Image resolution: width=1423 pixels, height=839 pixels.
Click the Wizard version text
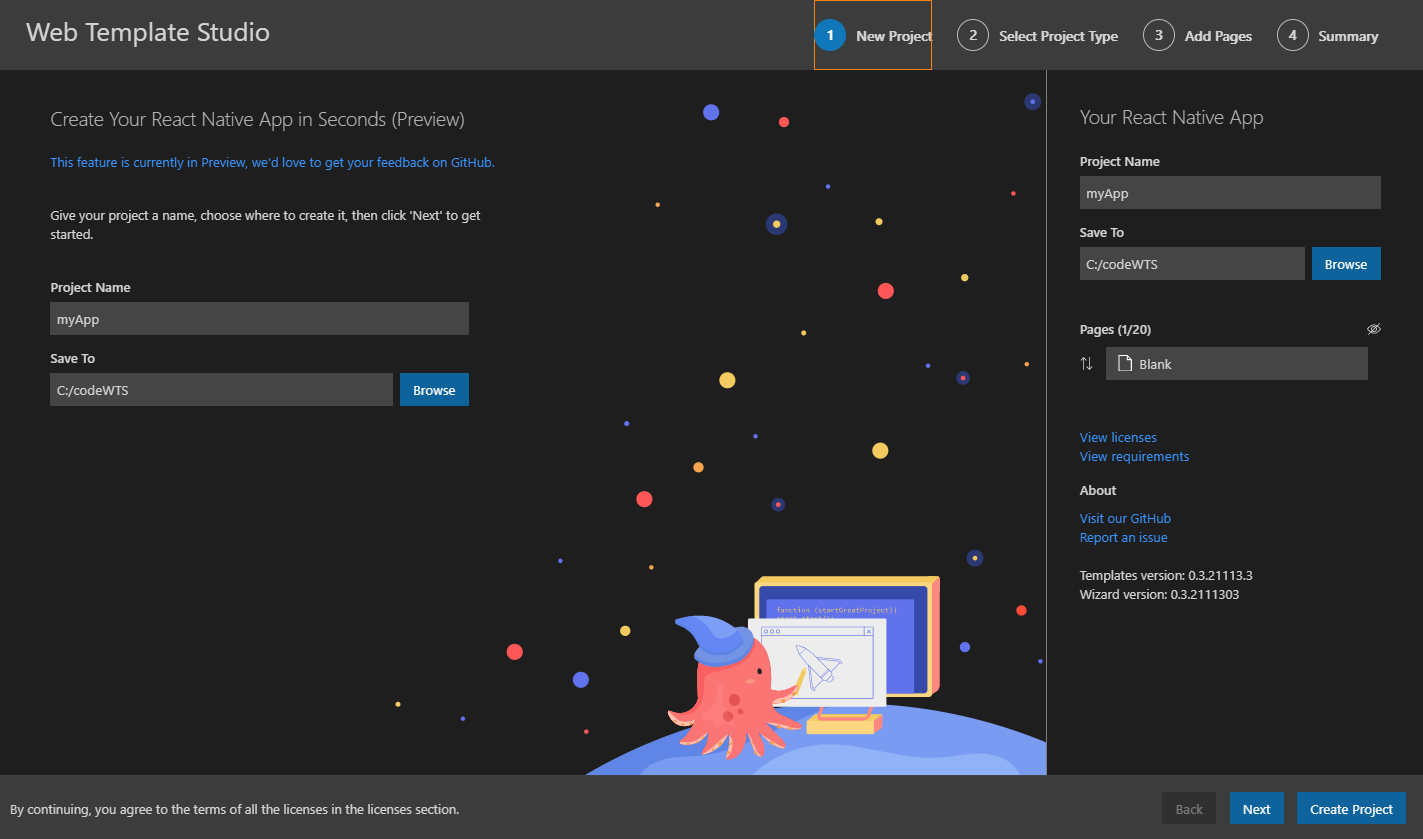point(1160,594)
